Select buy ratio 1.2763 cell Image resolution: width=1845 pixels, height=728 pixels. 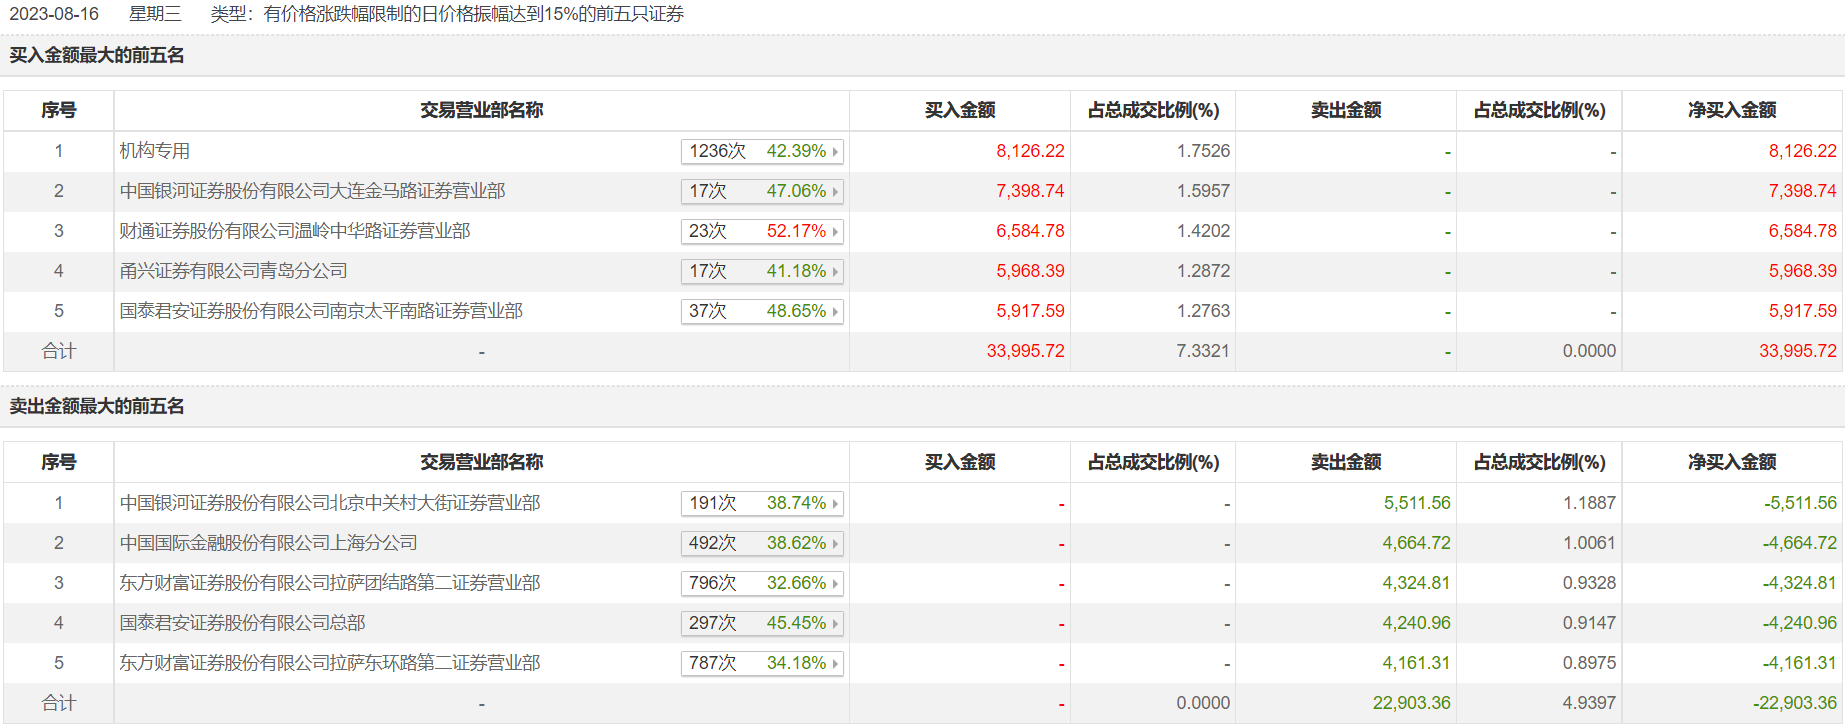pyautogui.click(x=1203, y=311)
